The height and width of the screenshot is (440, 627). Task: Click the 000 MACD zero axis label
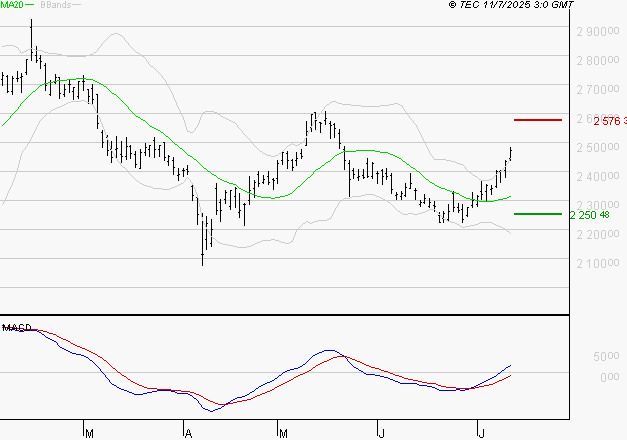(609, 377)
